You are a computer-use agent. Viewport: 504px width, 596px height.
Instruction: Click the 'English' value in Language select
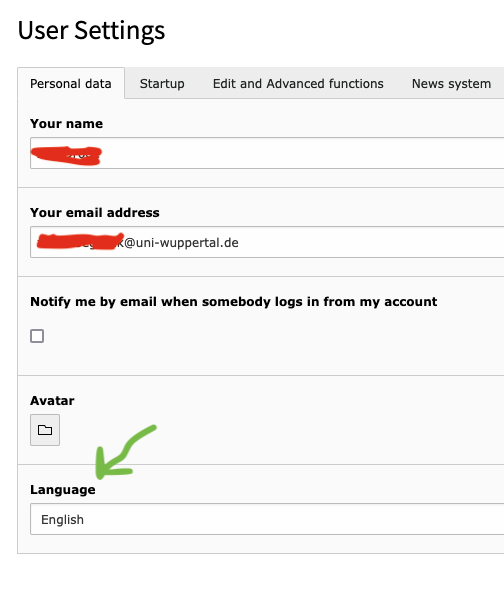[62, 520]
